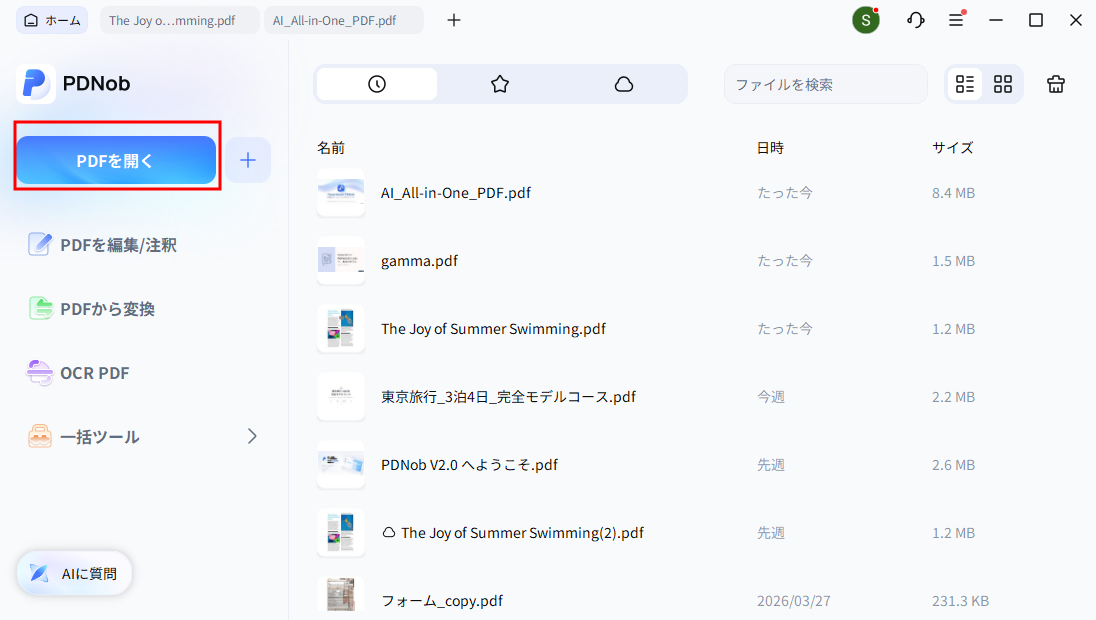Open the AIに質問 assistant
This screenshot has width=1096, height=620.
pyautogui.click(x=73, y=573)
